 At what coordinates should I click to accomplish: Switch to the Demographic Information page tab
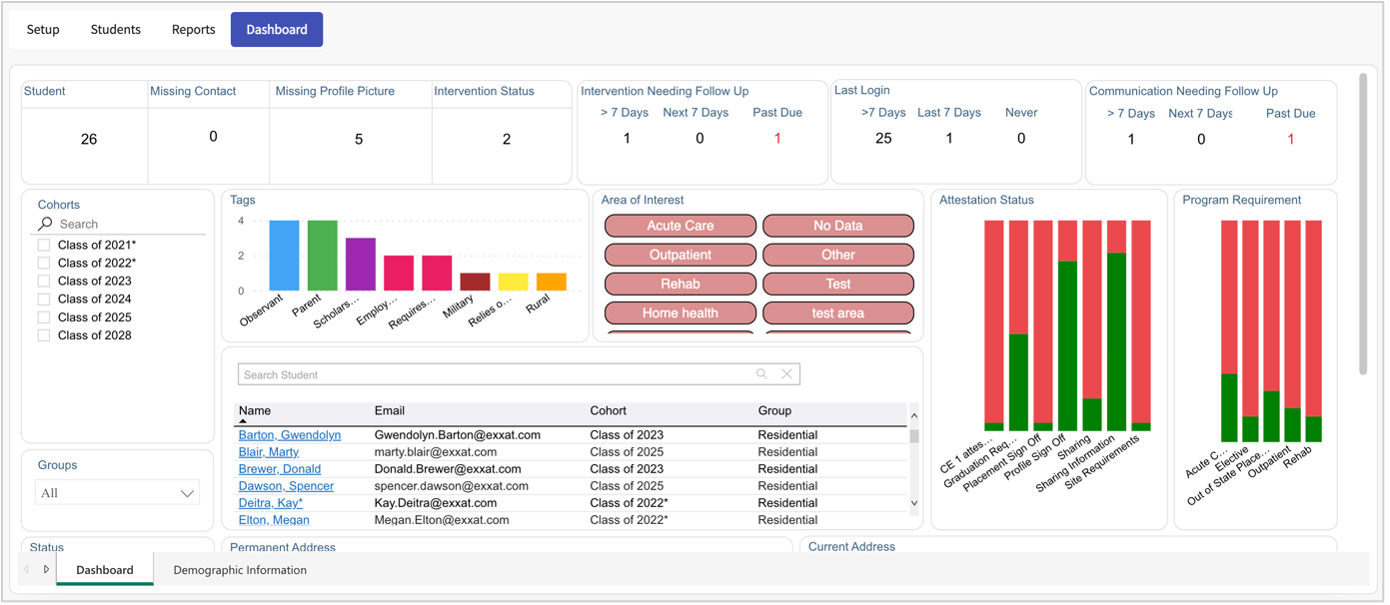(240, 570)
